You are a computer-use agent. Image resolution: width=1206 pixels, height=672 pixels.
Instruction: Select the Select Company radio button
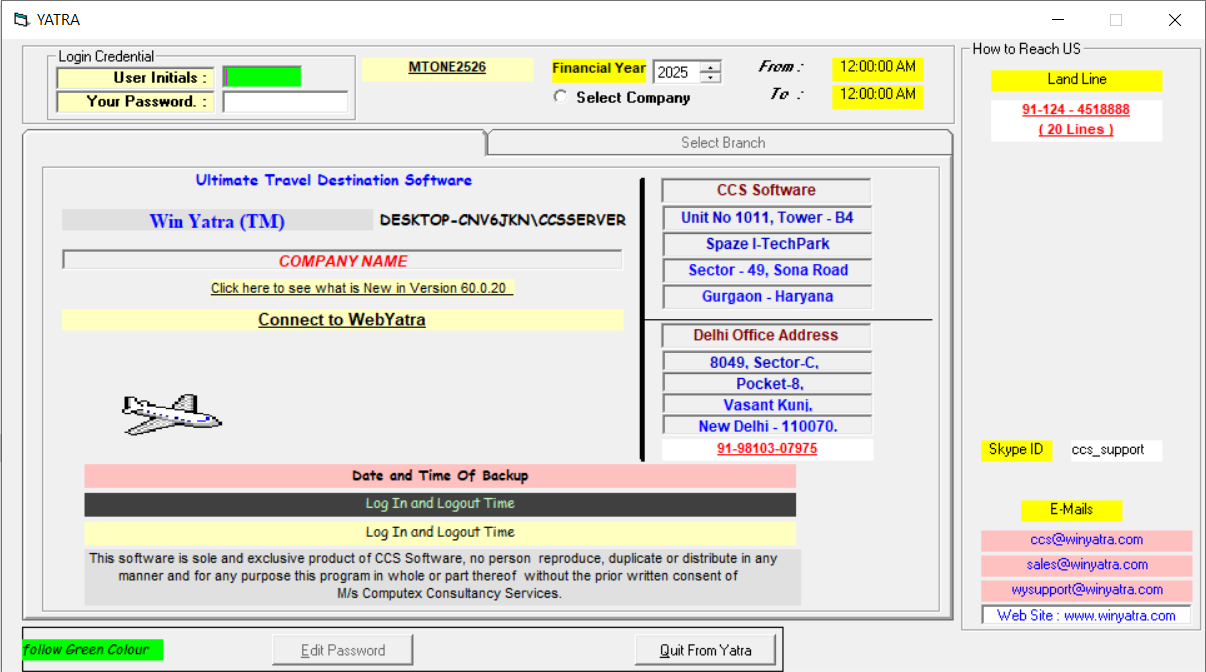pos(560,97)
